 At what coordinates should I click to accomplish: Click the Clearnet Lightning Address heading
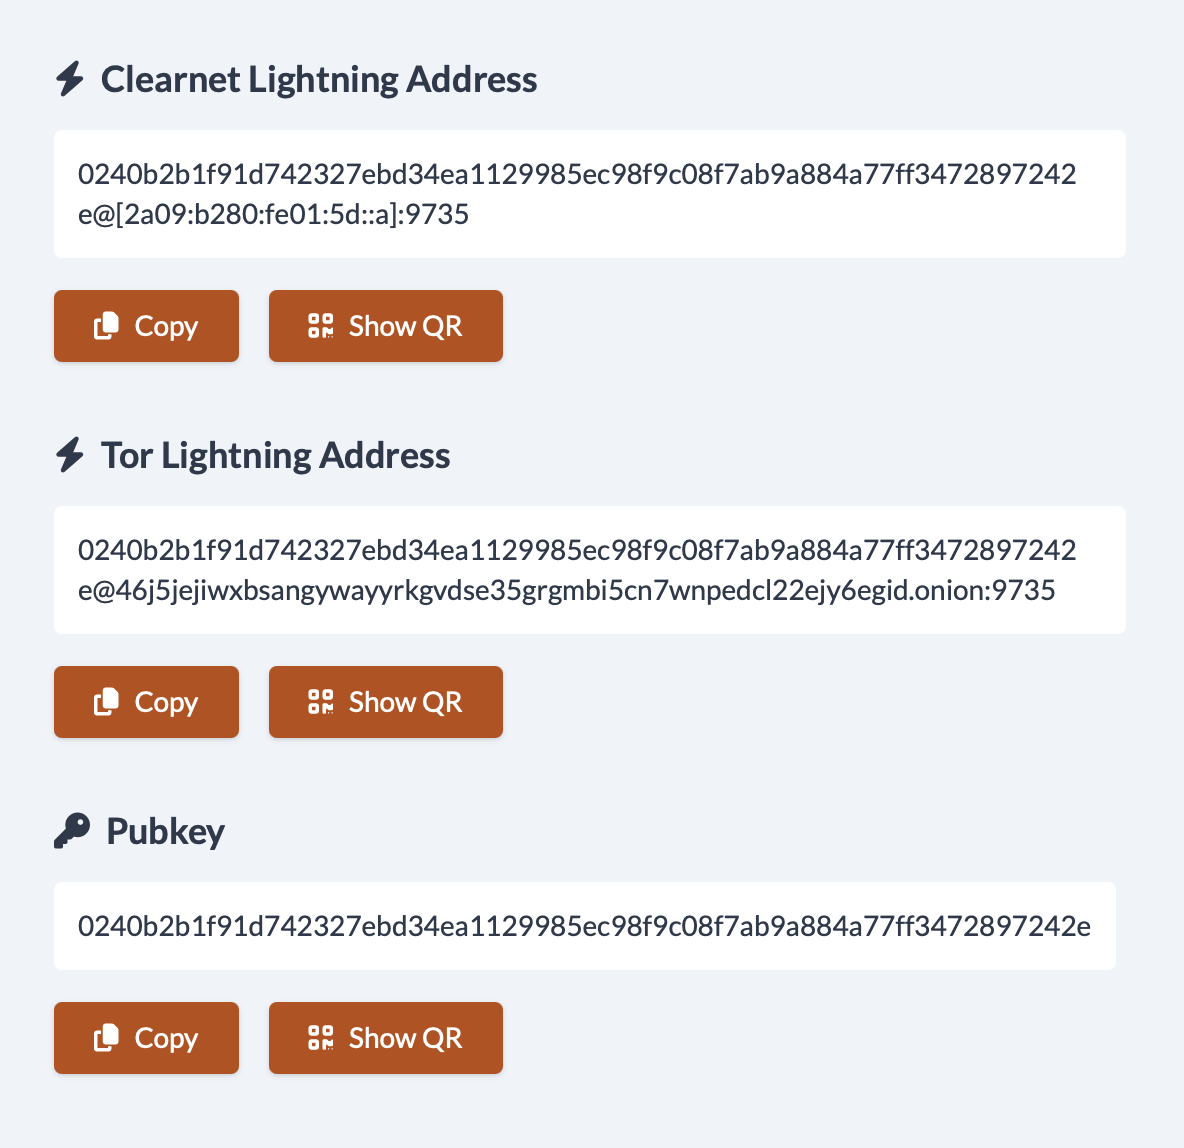tap(319, 79)
